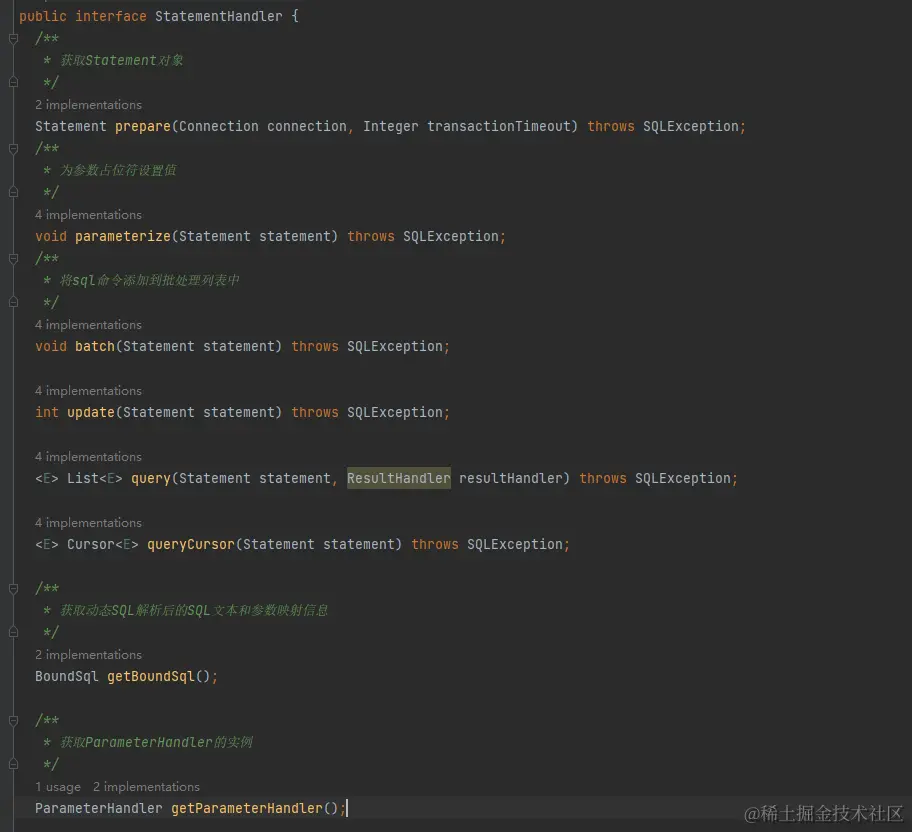Image resolution: width=912 pixels, height=832 pixels.
Task: Click the transactionTimeout parameter
Action: click(x=499, y=126)
